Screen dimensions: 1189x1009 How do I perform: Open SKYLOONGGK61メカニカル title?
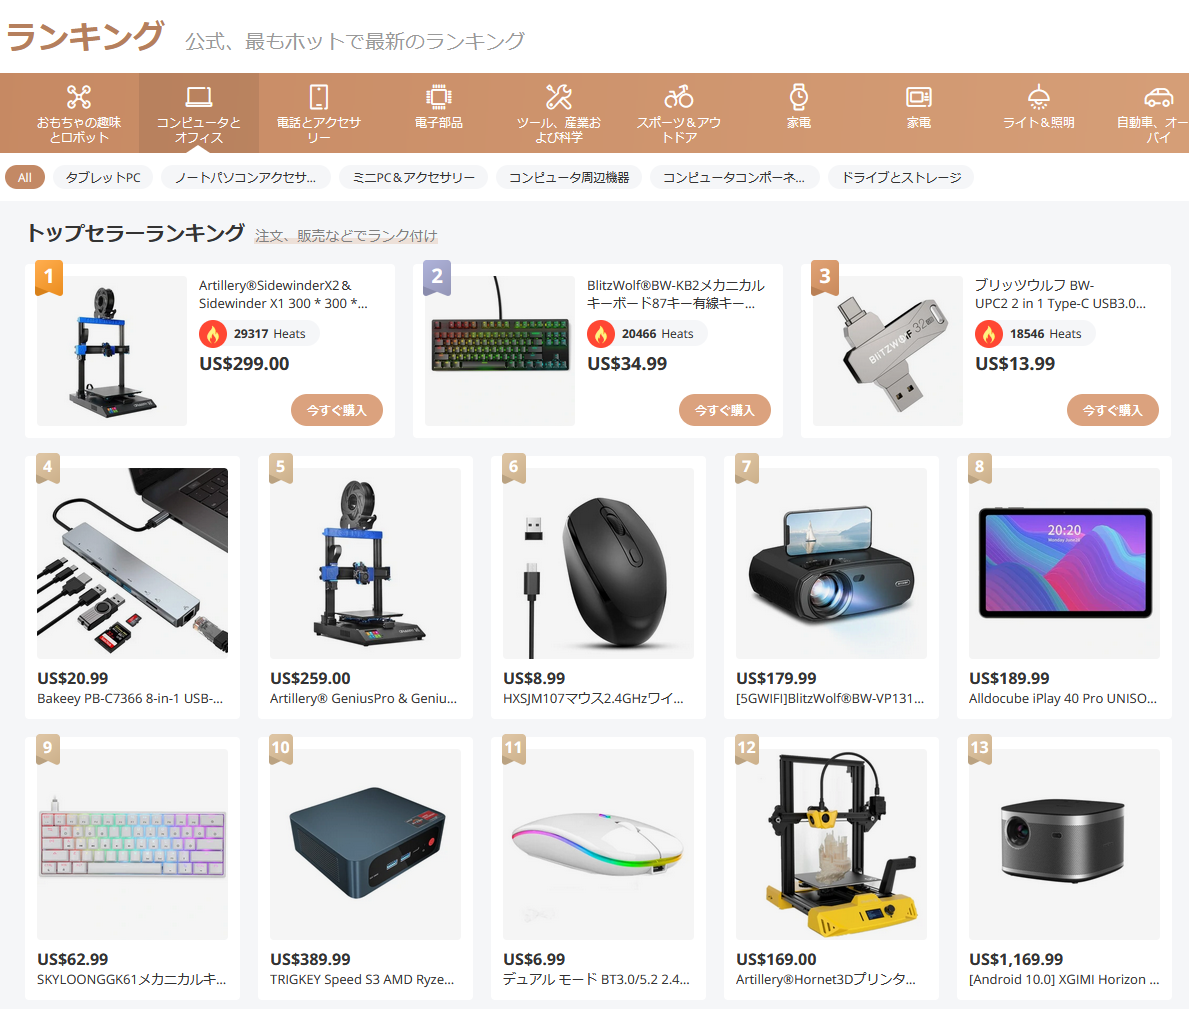click(132, 979)
